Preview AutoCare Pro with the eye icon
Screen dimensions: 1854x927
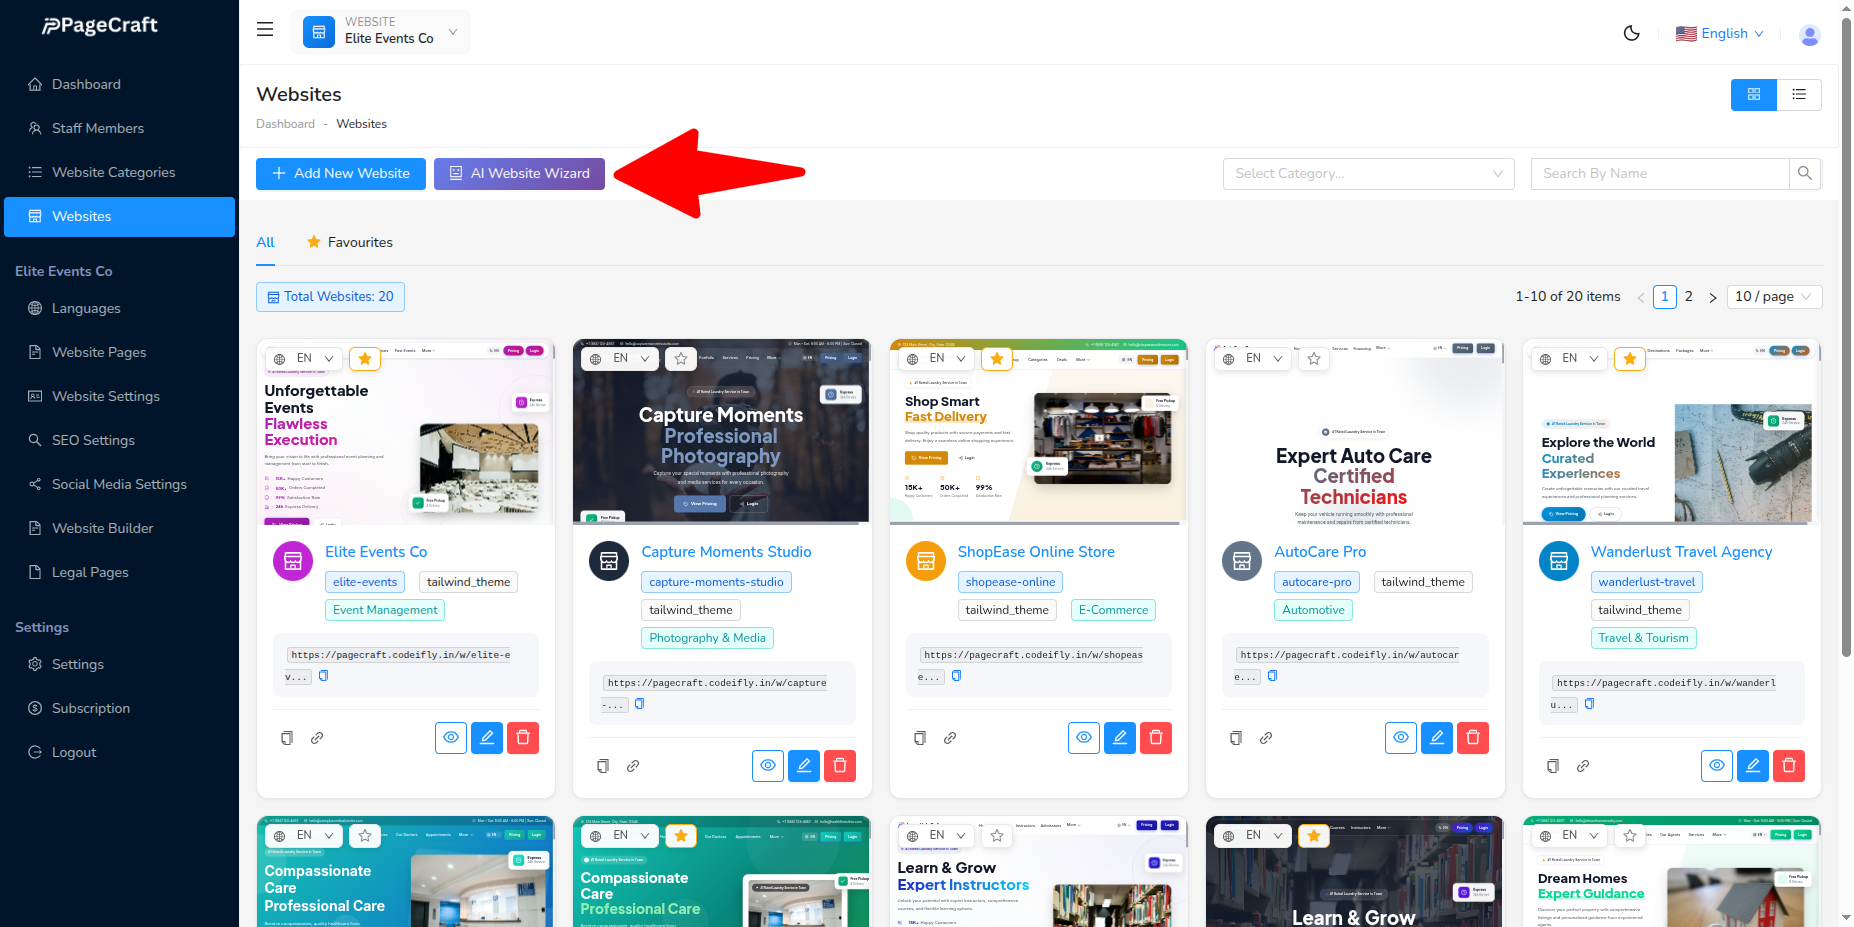point(1400,737)
